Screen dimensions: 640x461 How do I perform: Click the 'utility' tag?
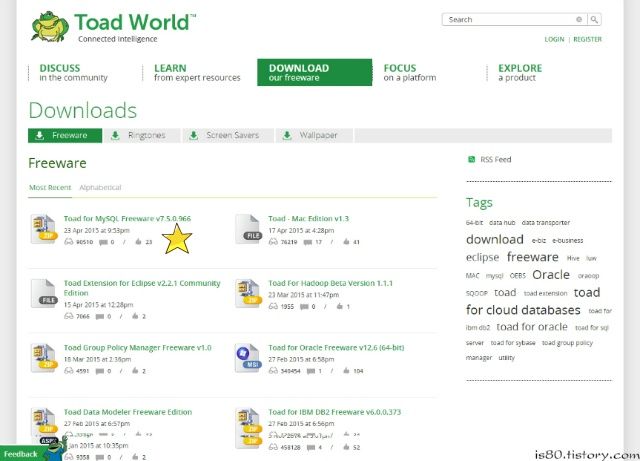click(507, 357)
